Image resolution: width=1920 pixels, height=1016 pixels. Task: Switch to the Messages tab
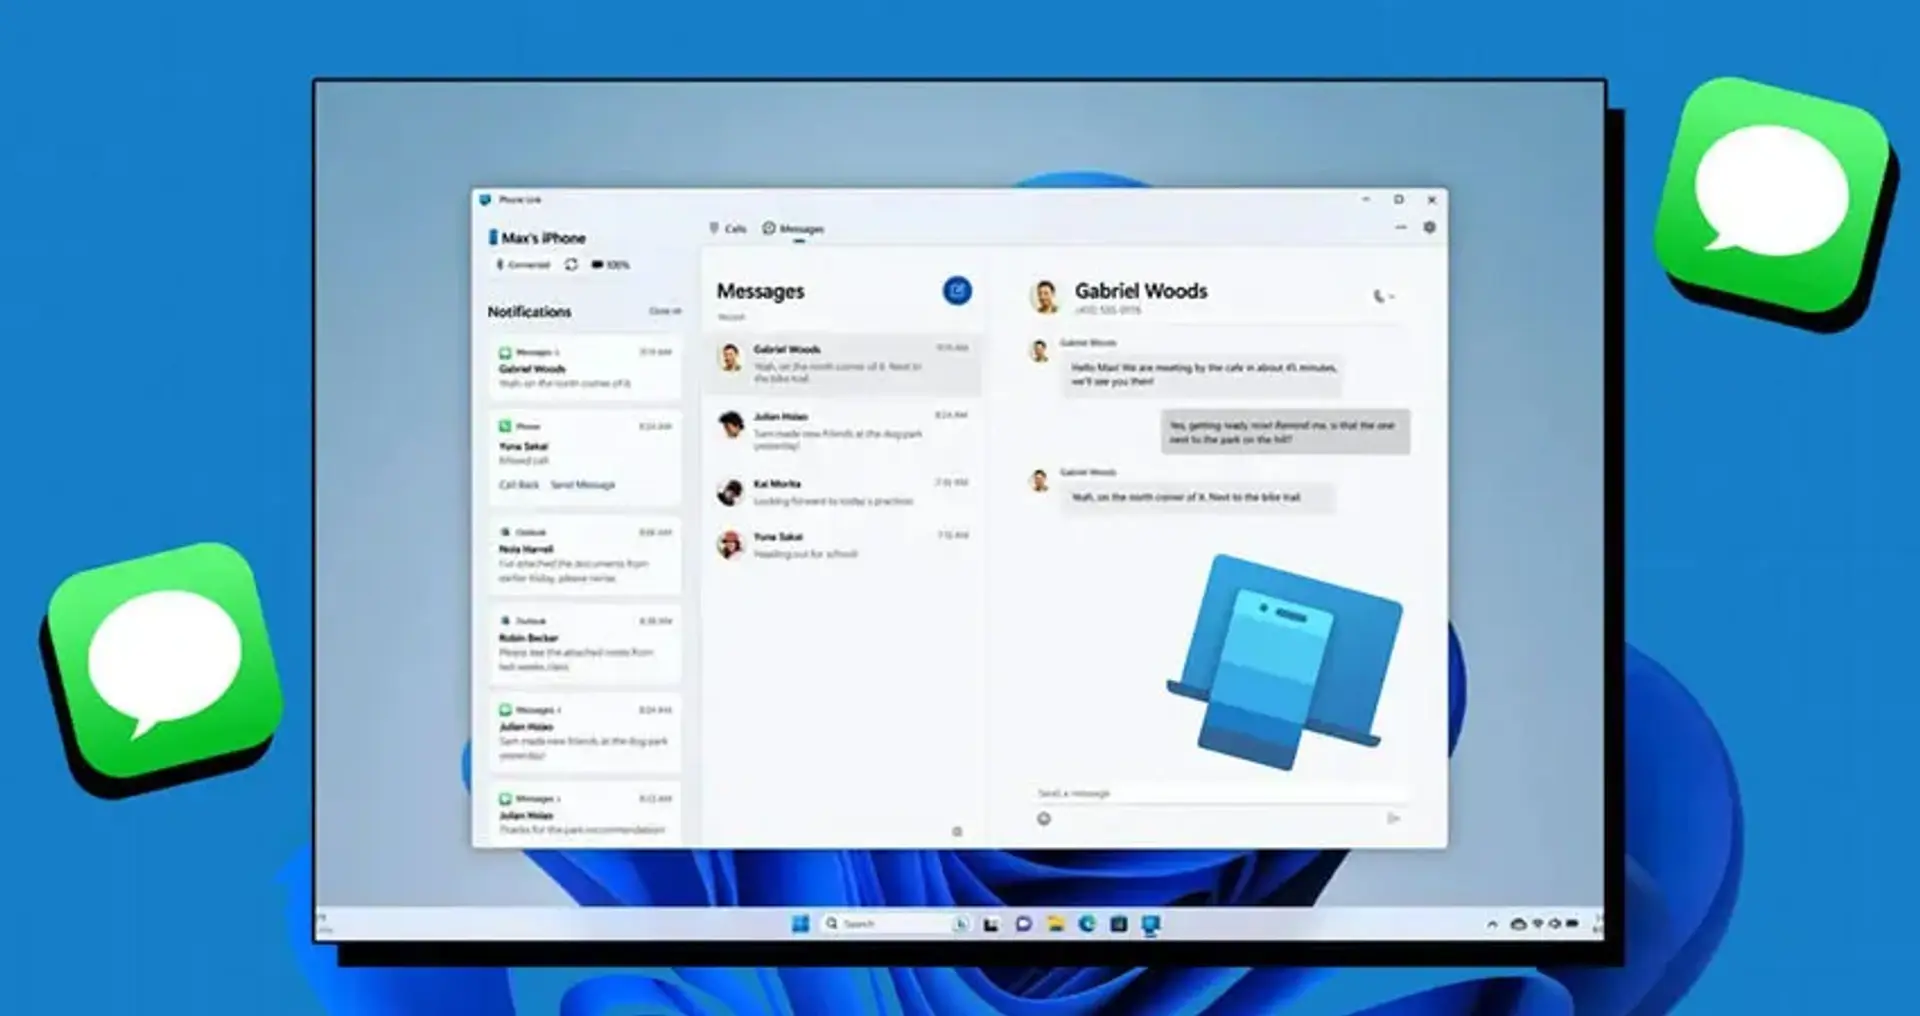793,229
